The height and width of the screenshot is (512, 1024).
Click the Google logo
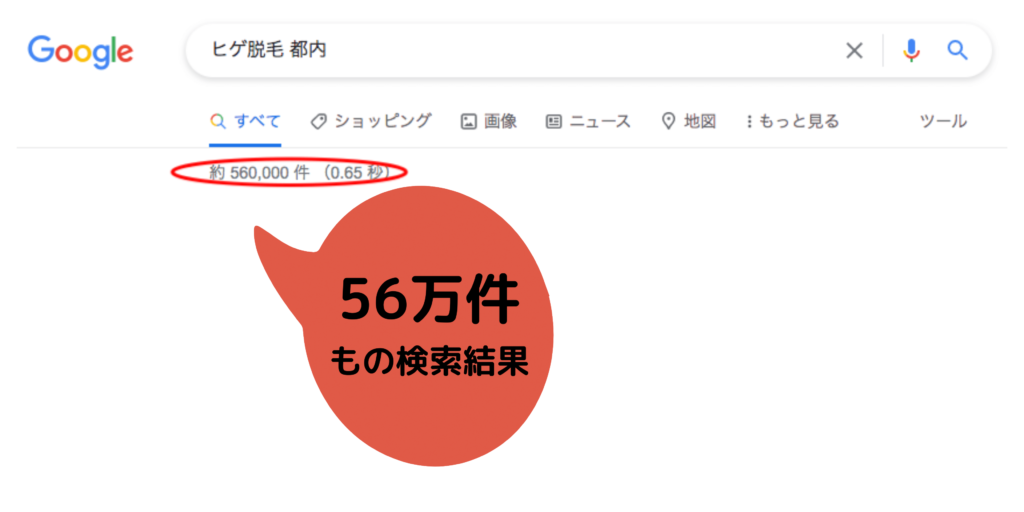click(x=80, y=52)
